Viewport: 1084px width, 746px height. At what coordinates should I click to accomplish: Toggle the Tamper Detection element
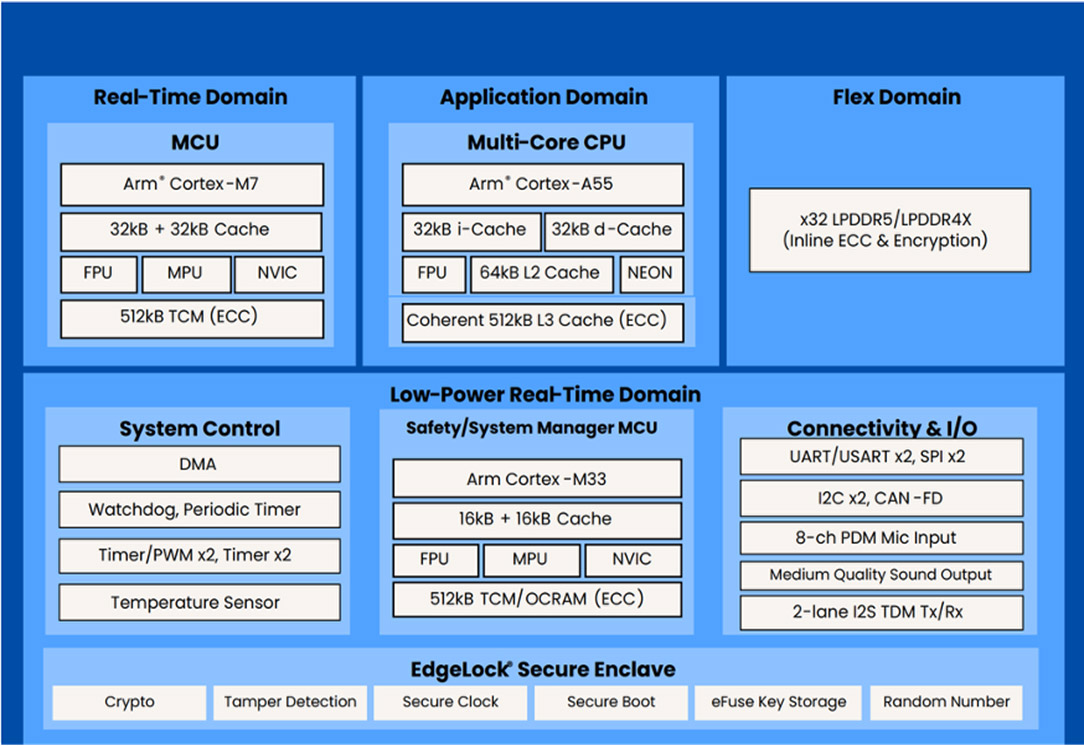click(289, 702)
